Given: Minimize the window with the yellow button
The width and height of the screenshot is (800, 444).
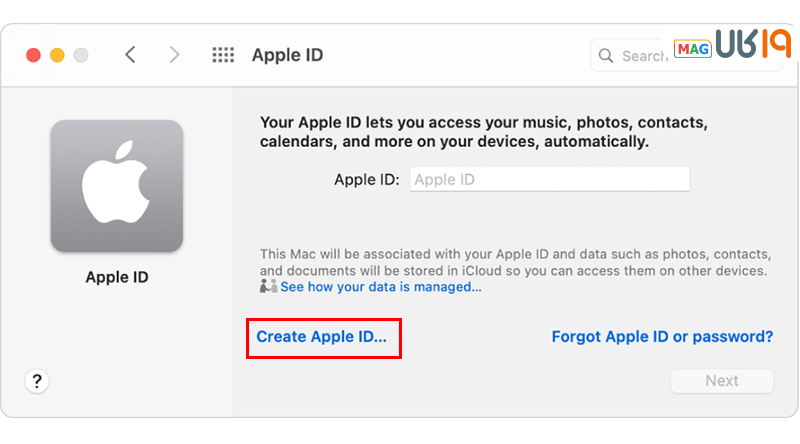Looking at the screenshot, I should pyautogui.click(x=57, y=55).
